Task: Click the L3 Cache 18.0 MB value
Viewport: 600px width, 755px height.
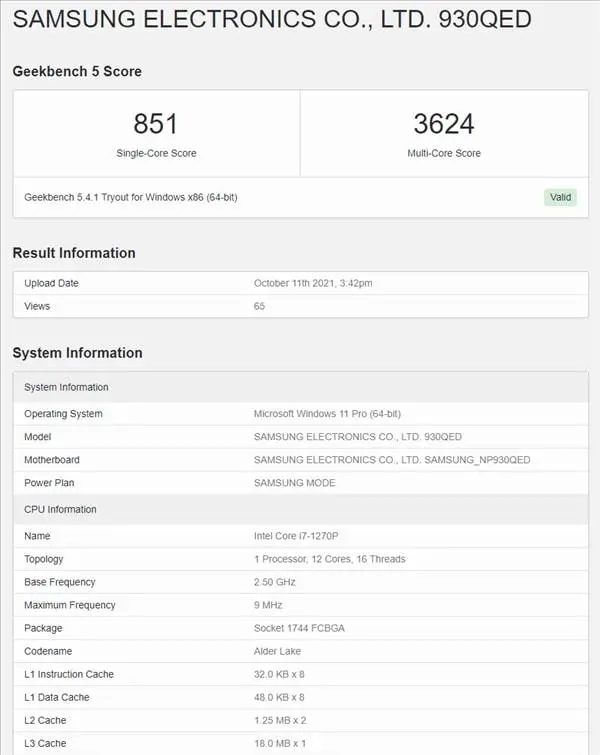Action: coord(282,743)
